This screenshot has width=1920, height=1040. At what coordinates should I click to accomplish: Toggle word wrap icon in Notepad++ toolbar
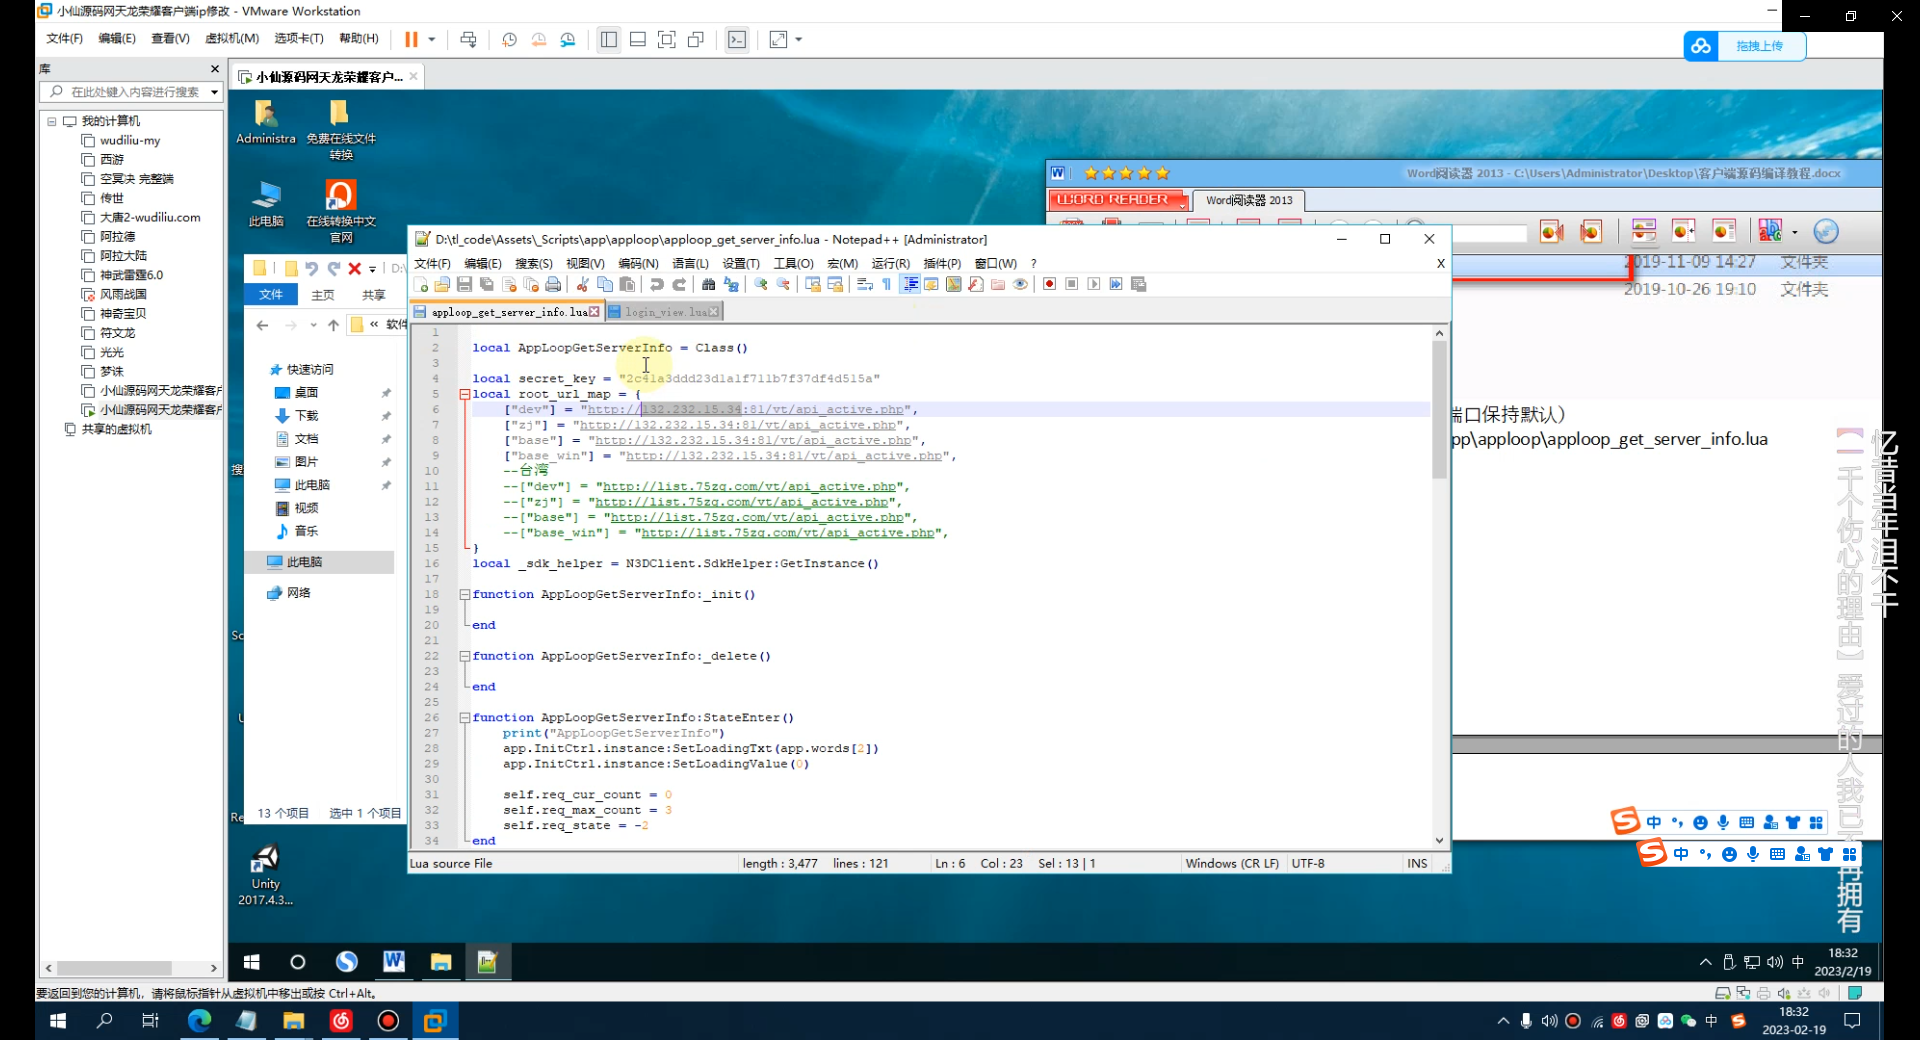(865, 285)
